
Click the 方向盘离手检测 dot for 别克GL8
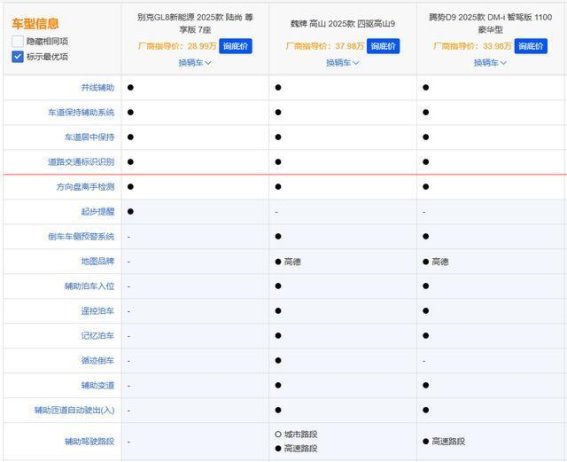click(x=131, y=187)
